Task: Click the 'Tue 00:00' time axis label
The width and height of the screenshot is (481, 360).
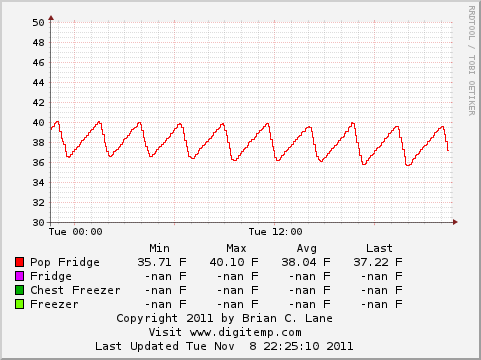Action: click(x=75, y=232)
